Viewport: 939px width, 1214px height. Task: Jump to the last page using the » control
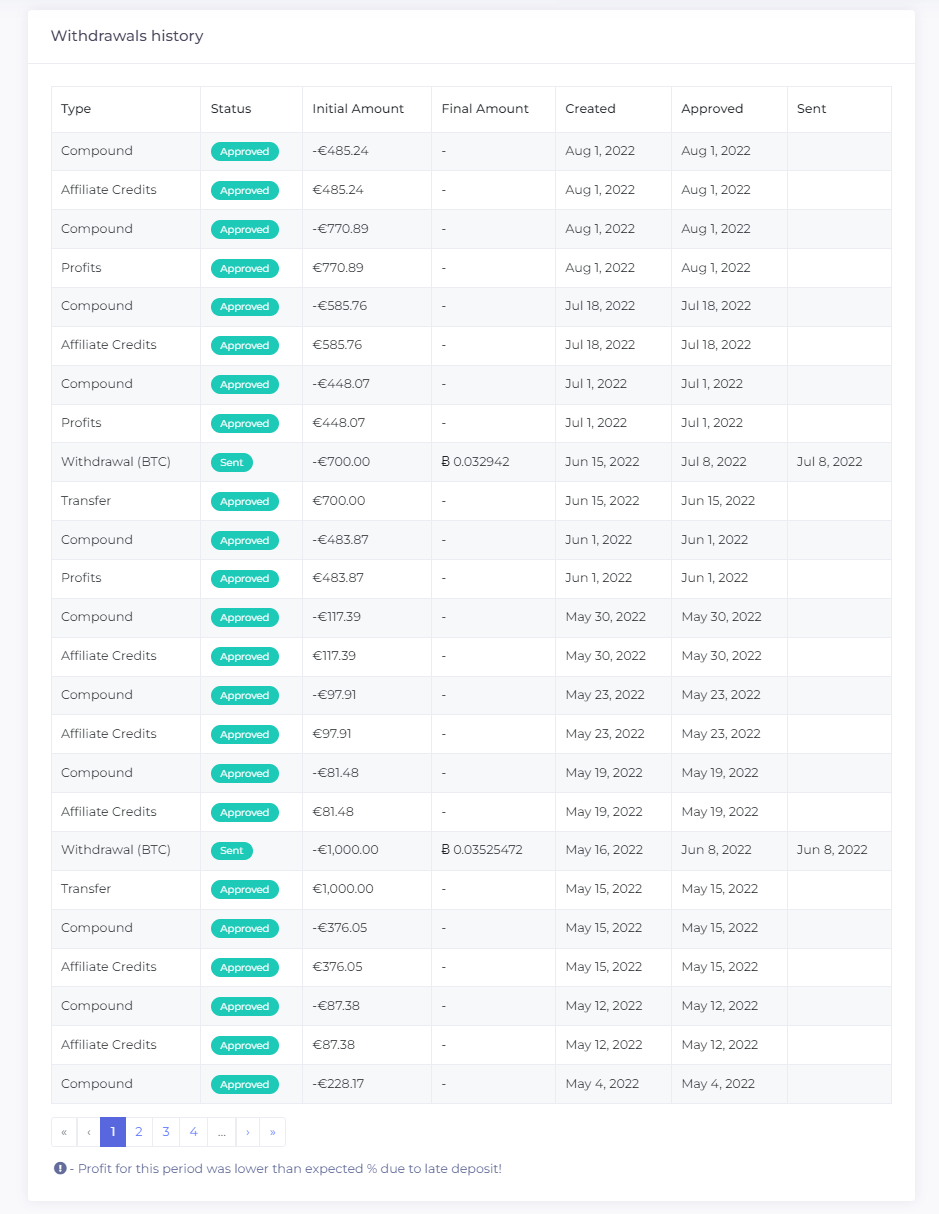(272, 1131)
